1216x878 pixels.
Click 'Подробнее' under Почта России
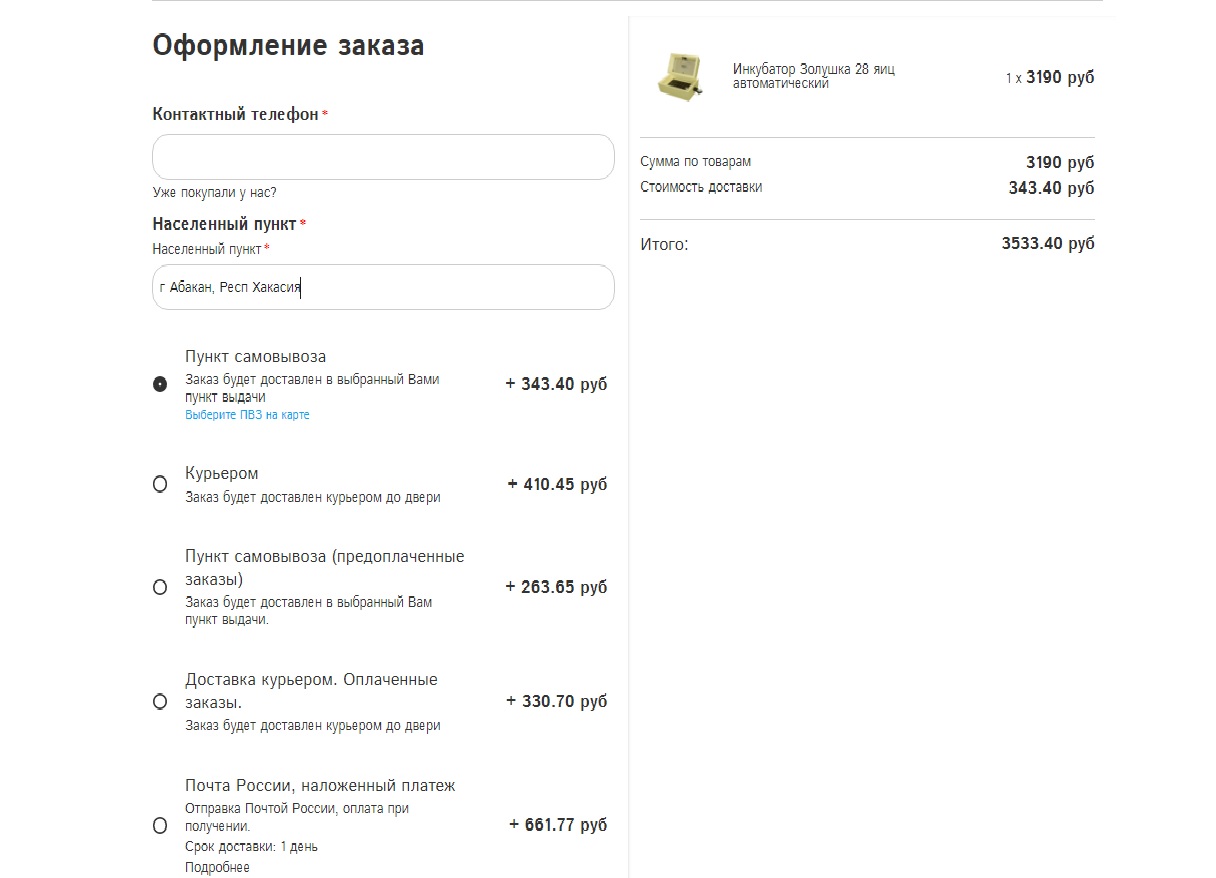(x=217, y=867)
